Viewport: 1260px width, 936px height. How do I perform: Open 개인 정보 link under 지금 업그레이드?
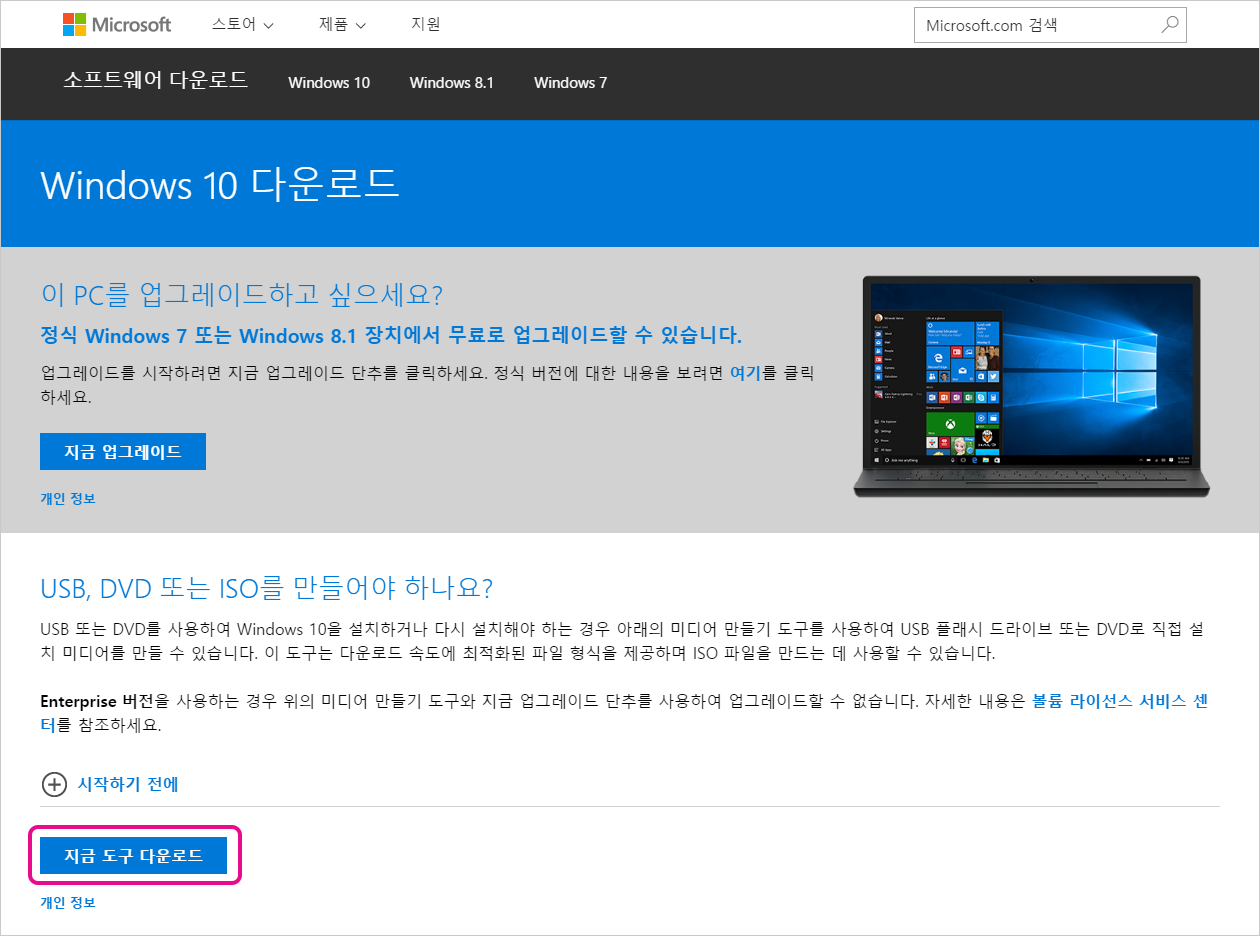(x=68, y=498)
